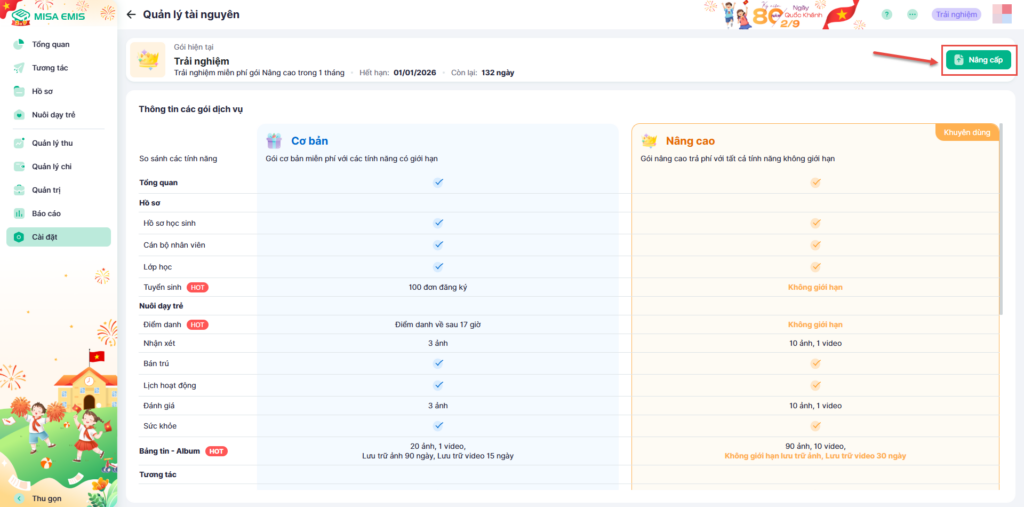Click the Nâng cao checkmark for Tổng quan
The image size is (1024, 507).
815,182
